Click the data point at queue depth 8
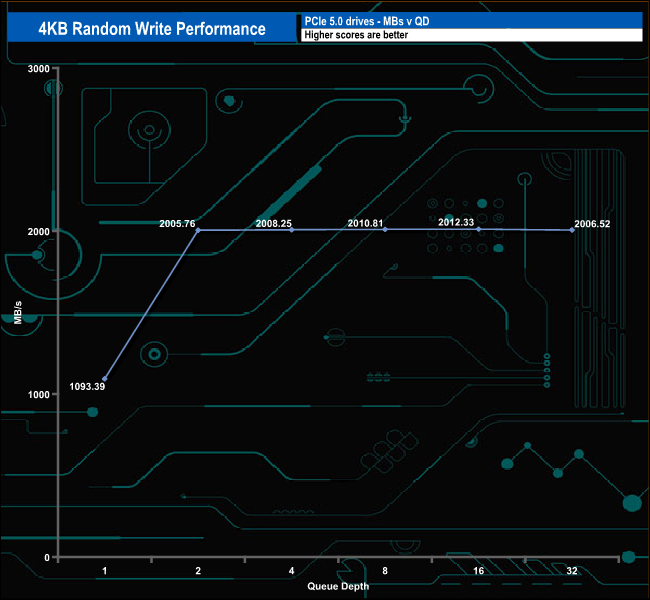The image size is (650, 600). coord(385,229)
